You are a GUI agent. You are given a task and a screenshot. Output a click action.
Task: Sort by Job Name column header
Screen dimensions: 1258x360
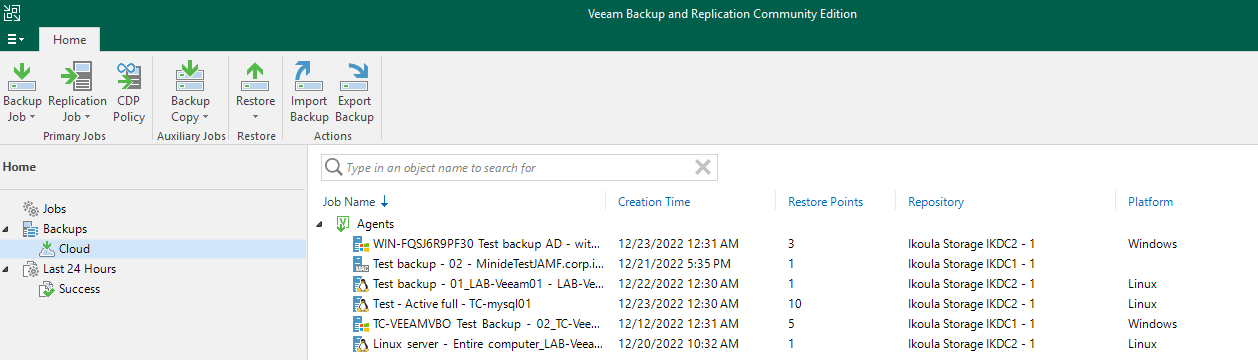coord(349,202)
